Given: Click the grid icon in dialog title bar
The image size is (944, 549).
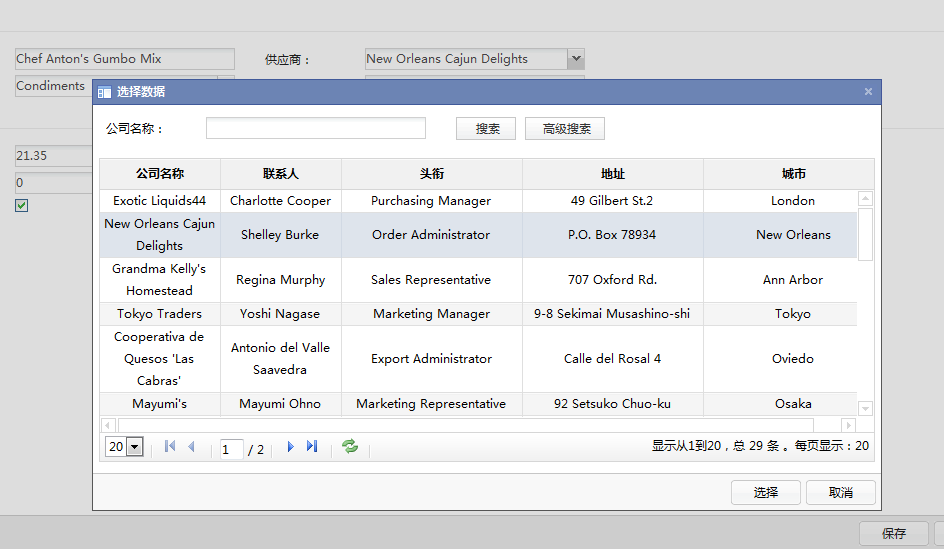Looking at the screenshot, I should [104, 92].
